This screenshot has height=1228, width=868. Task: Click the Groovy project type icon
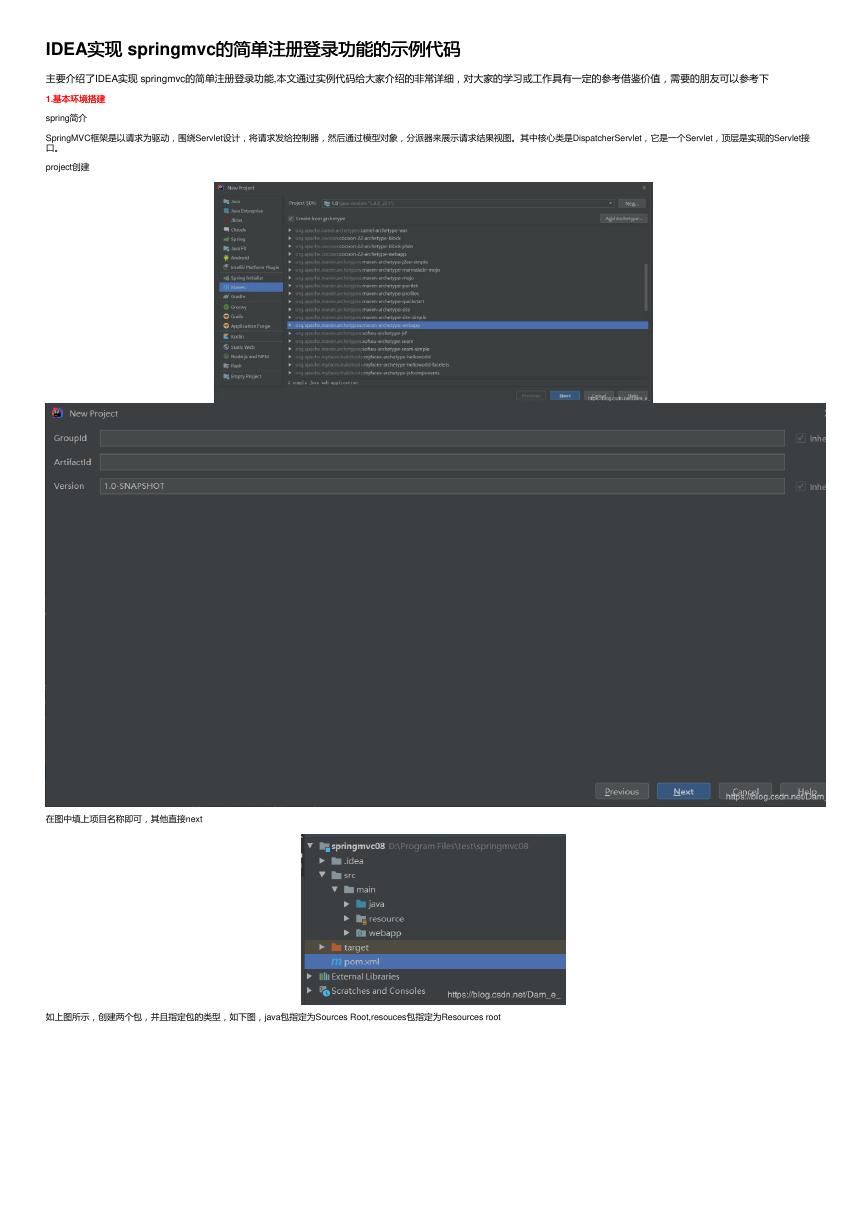point(227,307)
